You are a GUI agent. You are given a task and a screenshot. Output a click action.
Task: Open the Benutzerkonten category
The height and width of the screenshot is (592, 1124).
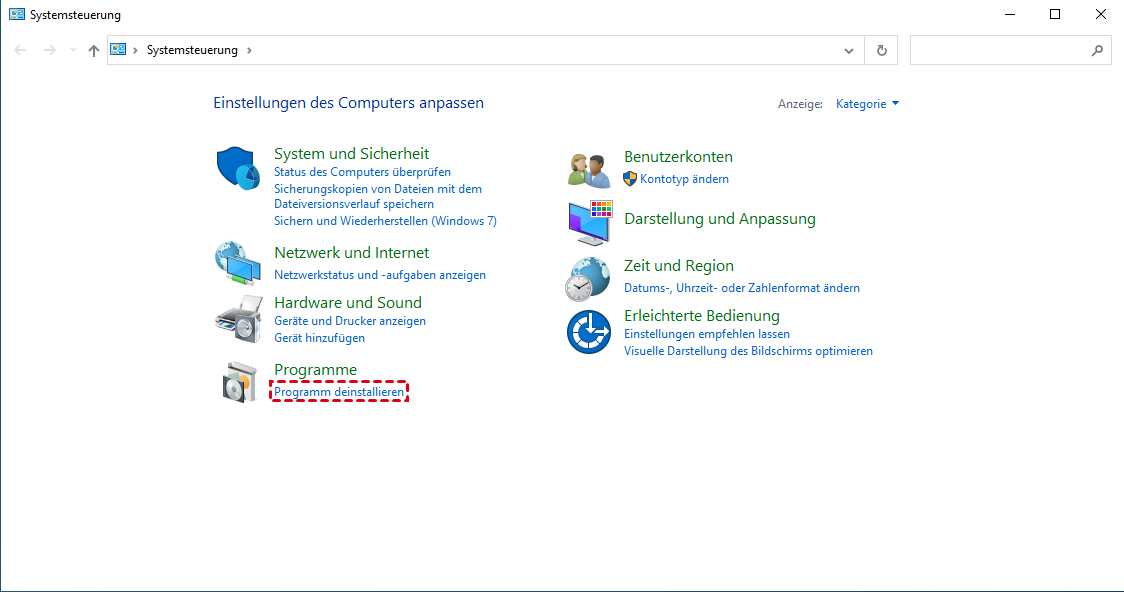[x=678, y=156]
